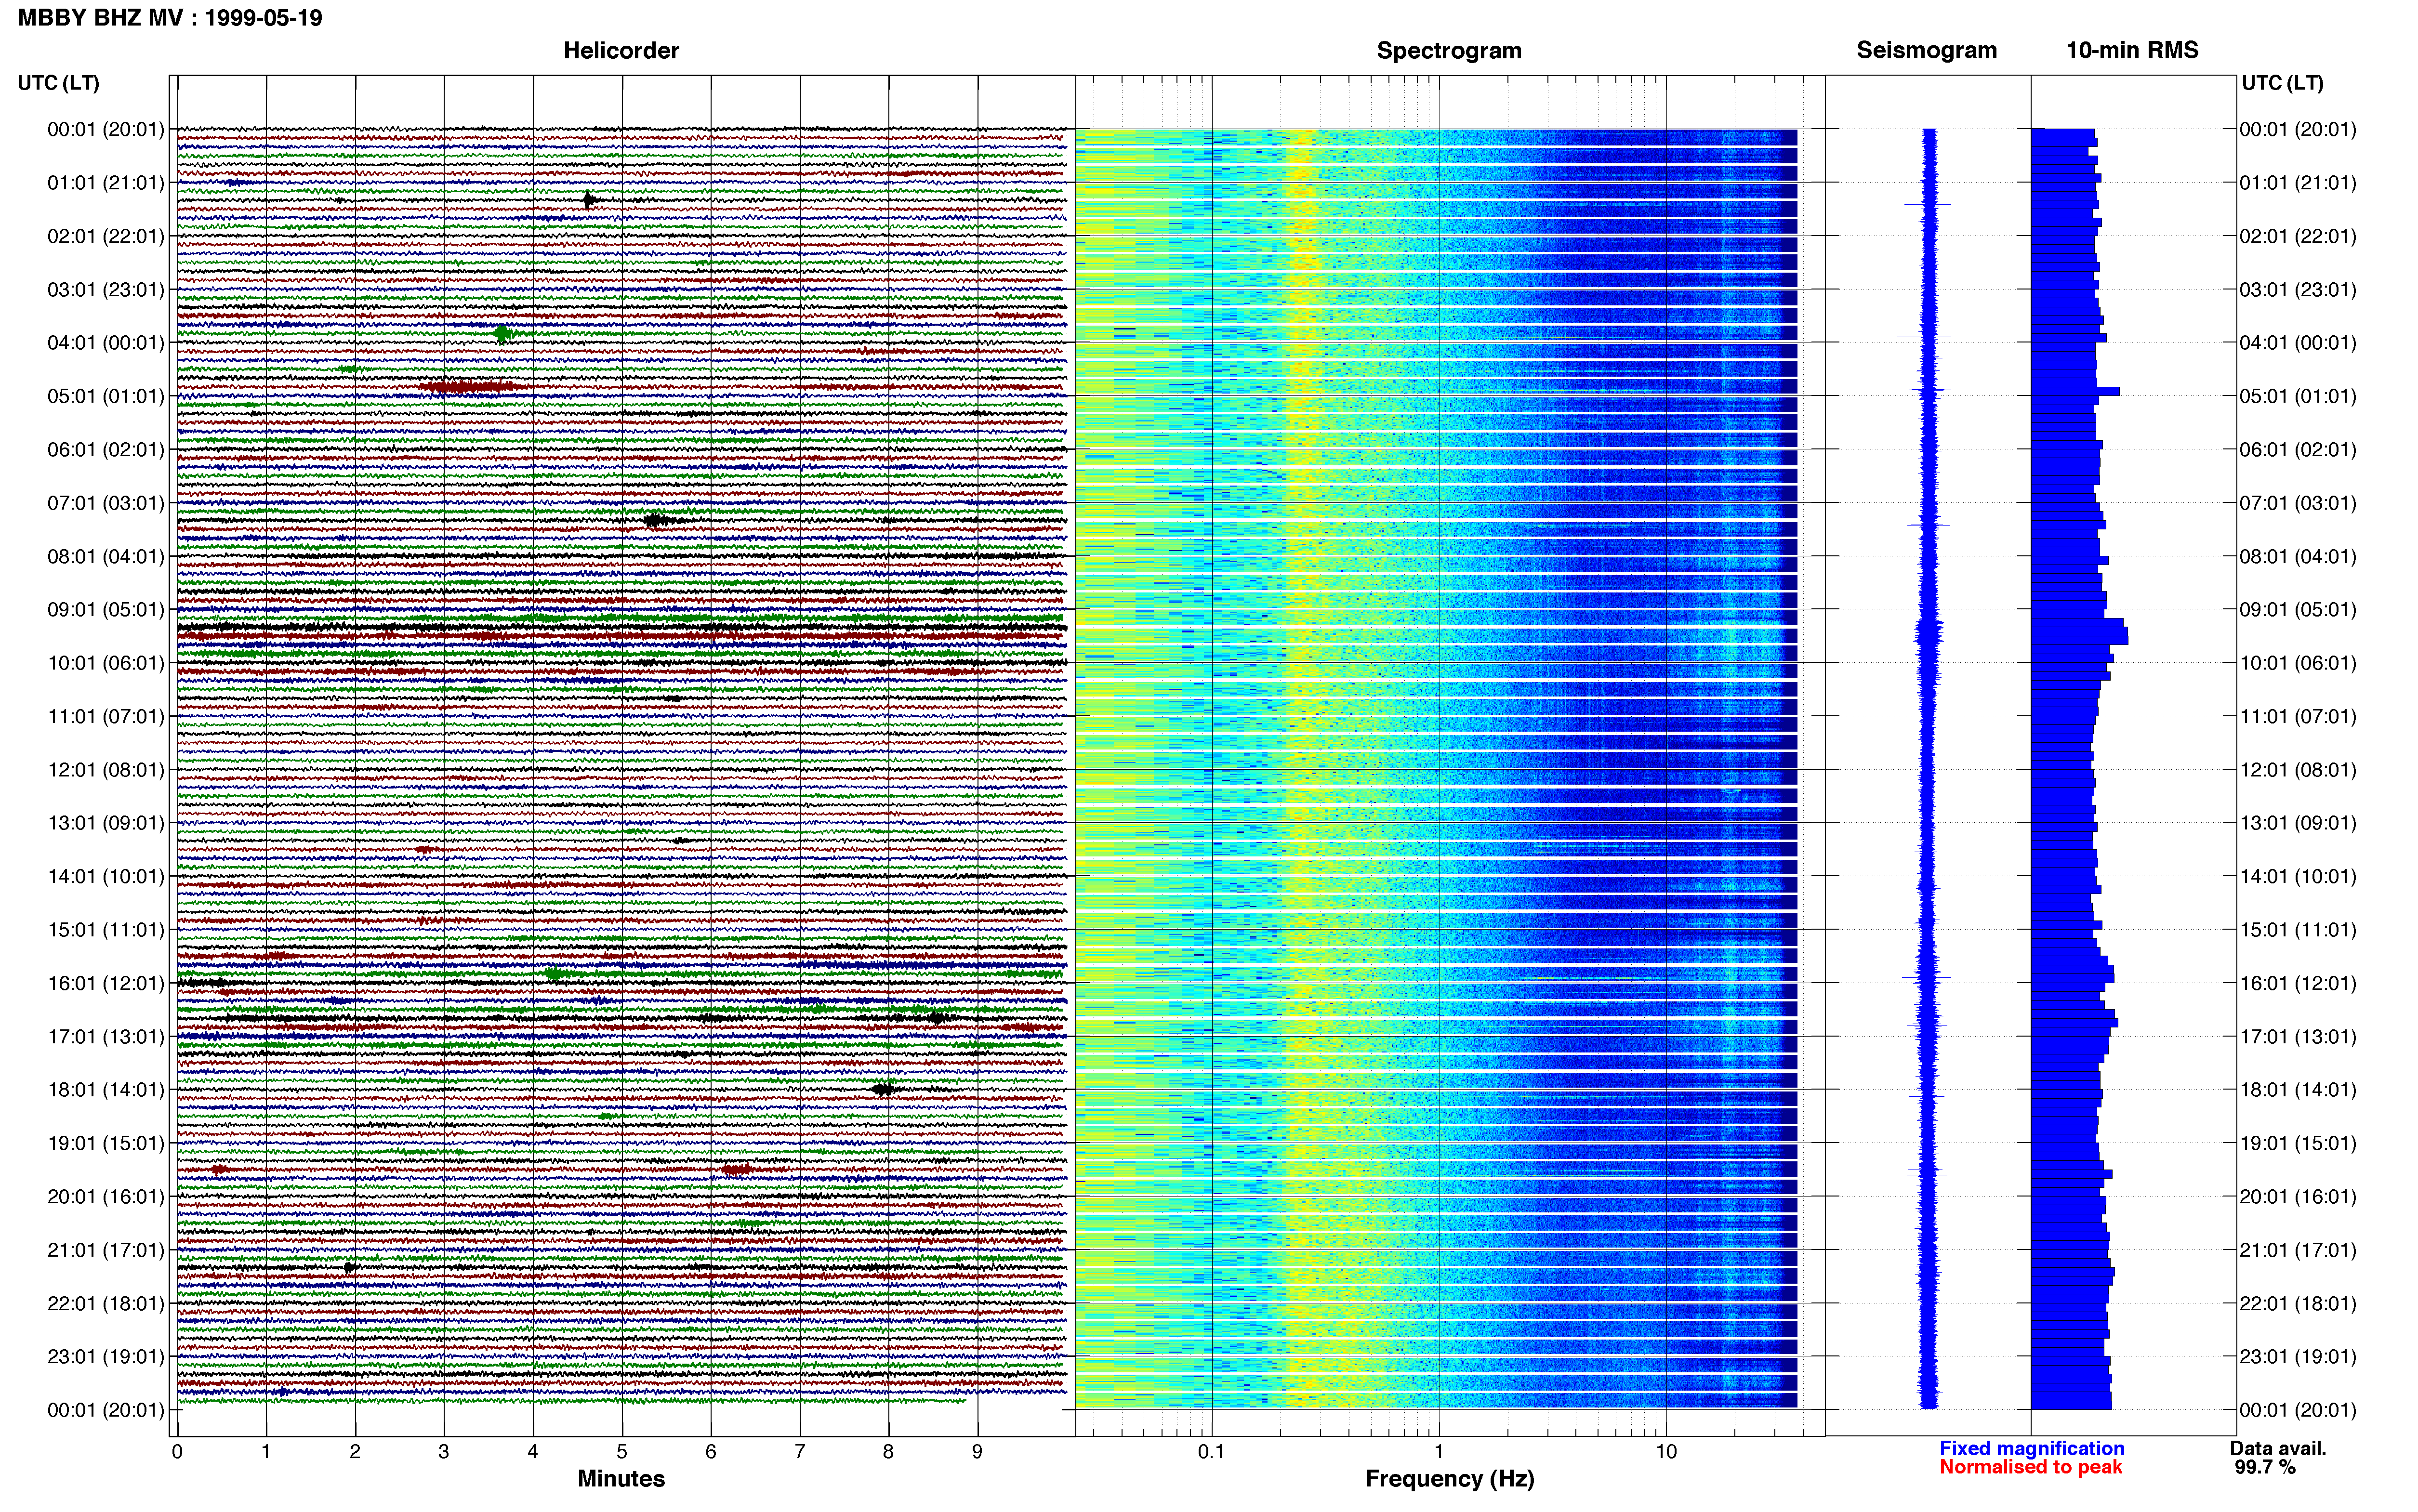This screenshot has height=1512, width=2418.
Task: Select '23:01 (19:01)' on the right time axis
Action: click(x=2298, y=1357)
